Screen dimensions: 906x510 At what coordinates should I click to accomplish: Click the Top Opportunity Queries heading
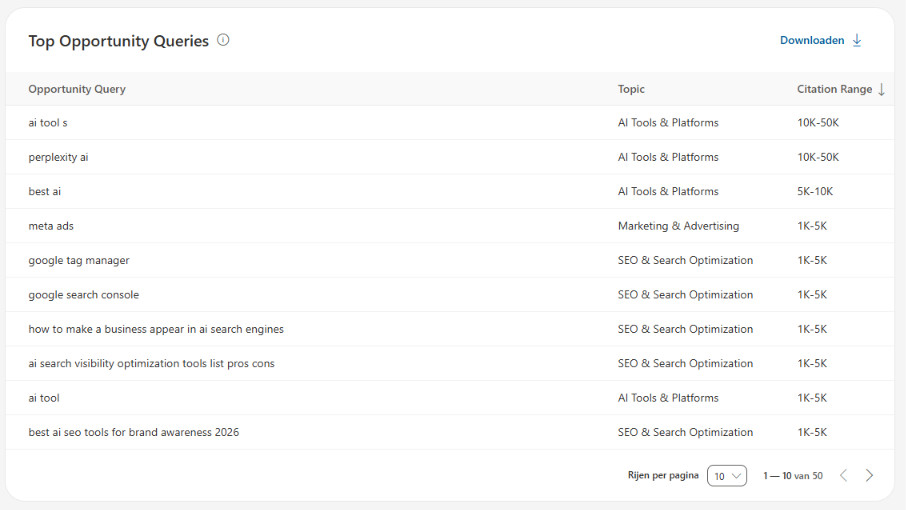coord(118,41)
